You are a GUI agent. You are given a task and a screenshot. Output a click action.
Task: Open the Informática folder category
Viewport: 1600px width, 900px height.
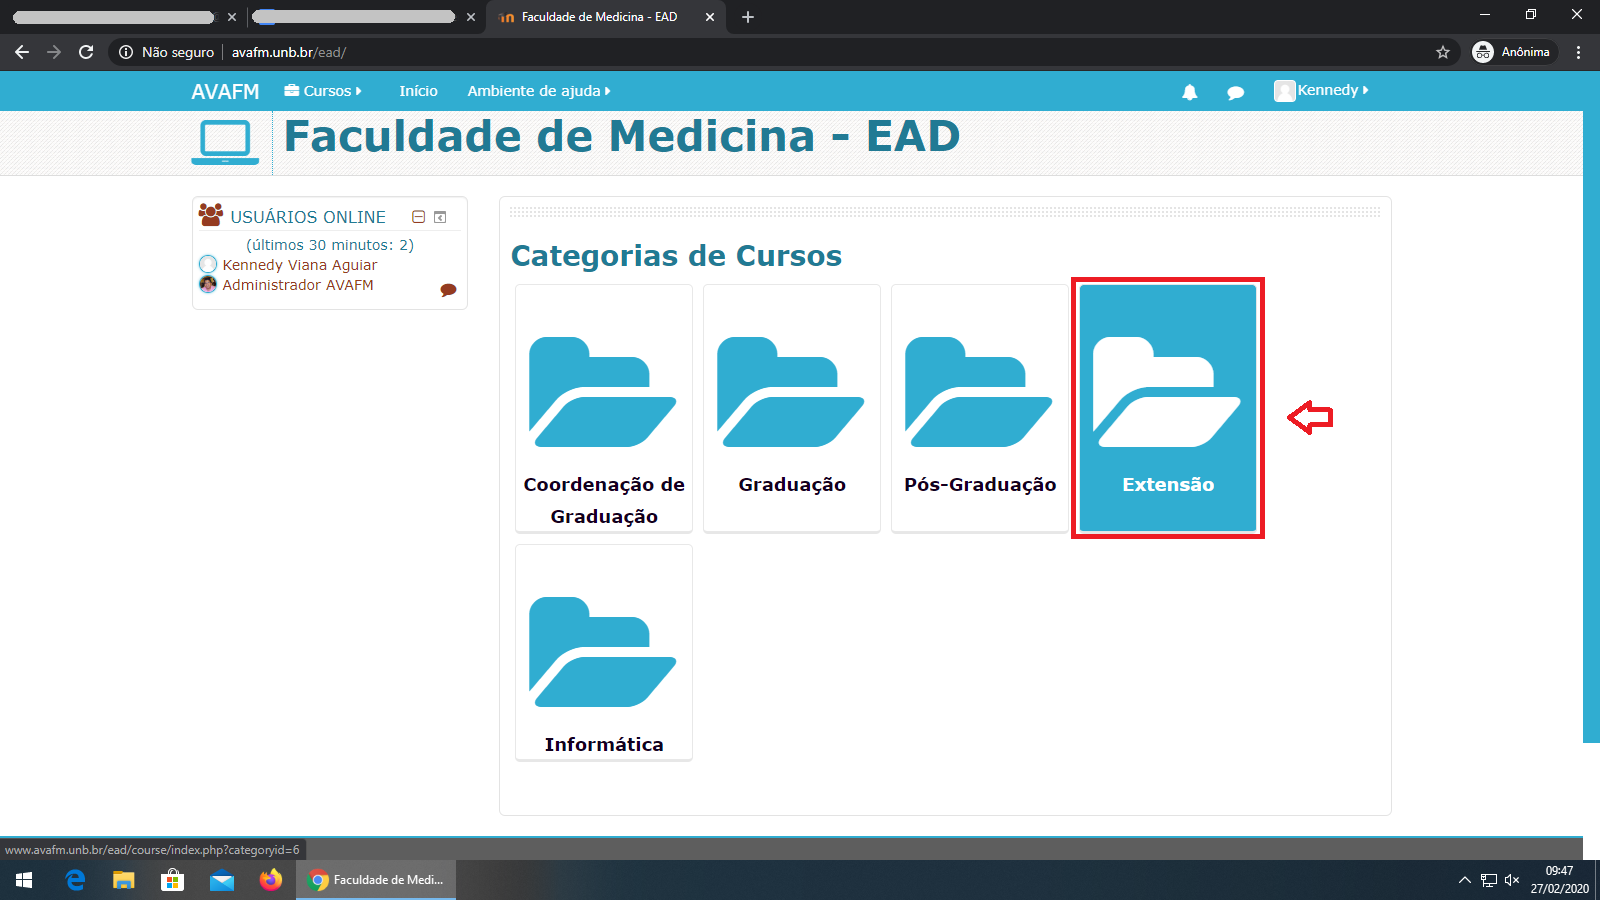(x=603, y=654)
